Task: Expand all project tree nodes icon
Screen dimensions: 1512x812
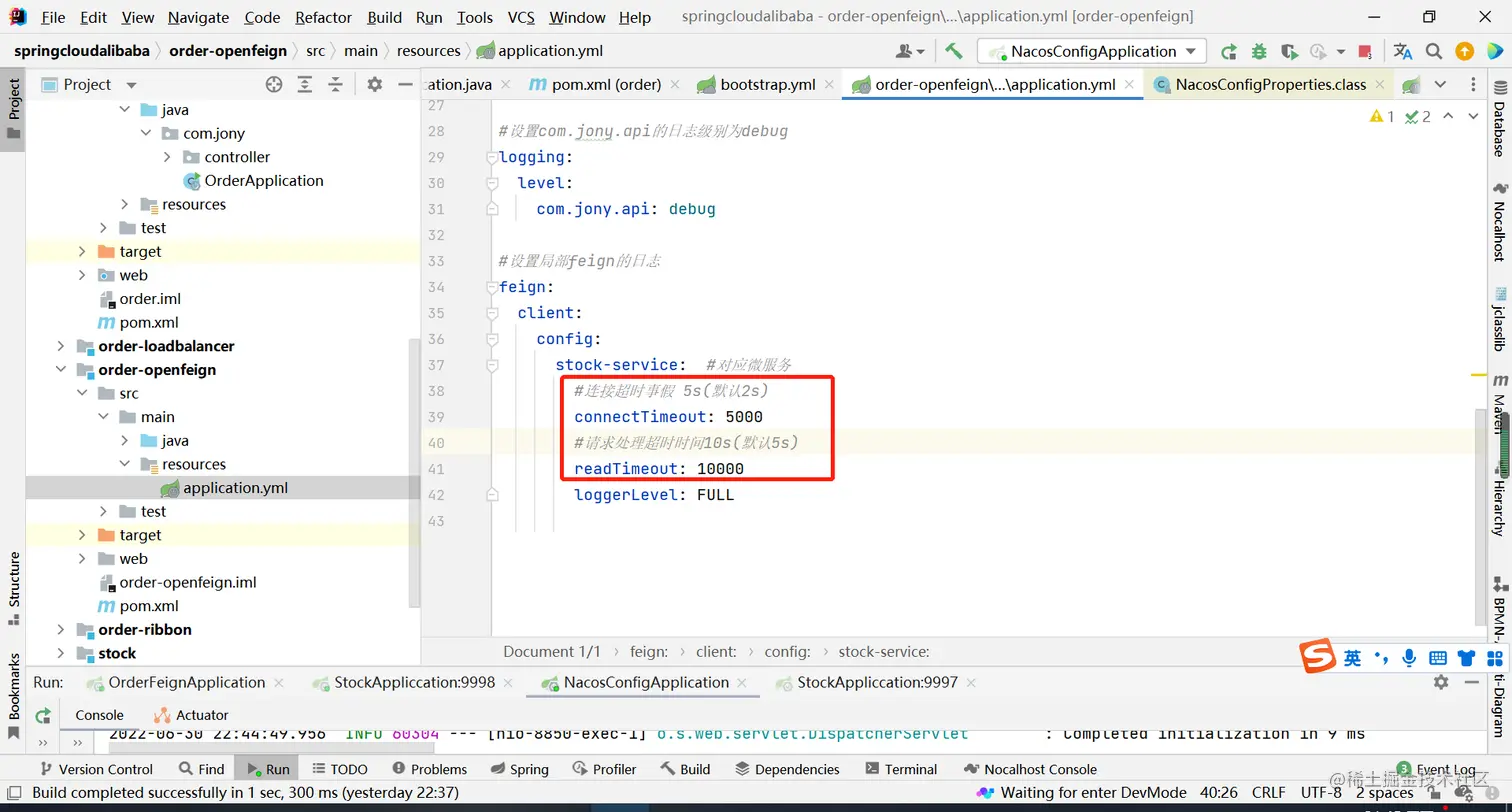Action: pyautogui.click(x=306, y=85)
